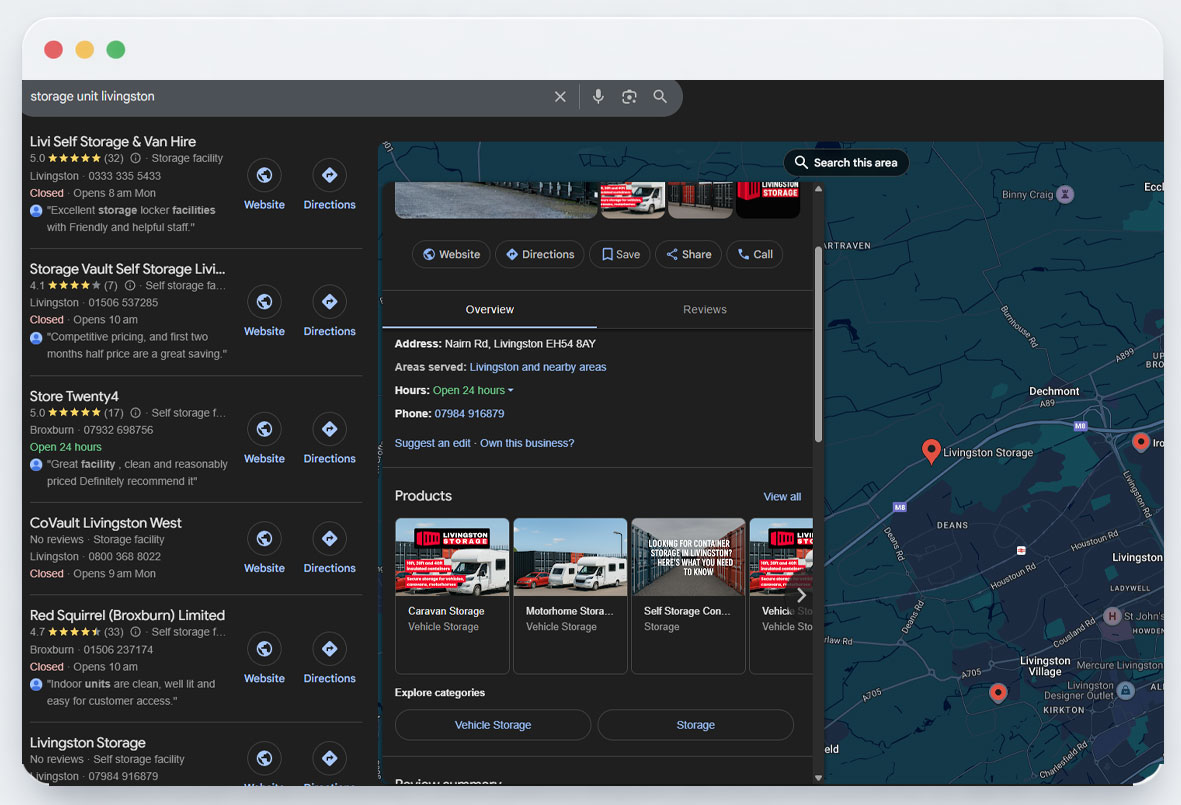Click the magnifier search icon in search bar
The width and height of the screenshot is (1181, 805).
pyautogui.click(x=660, y=97)
